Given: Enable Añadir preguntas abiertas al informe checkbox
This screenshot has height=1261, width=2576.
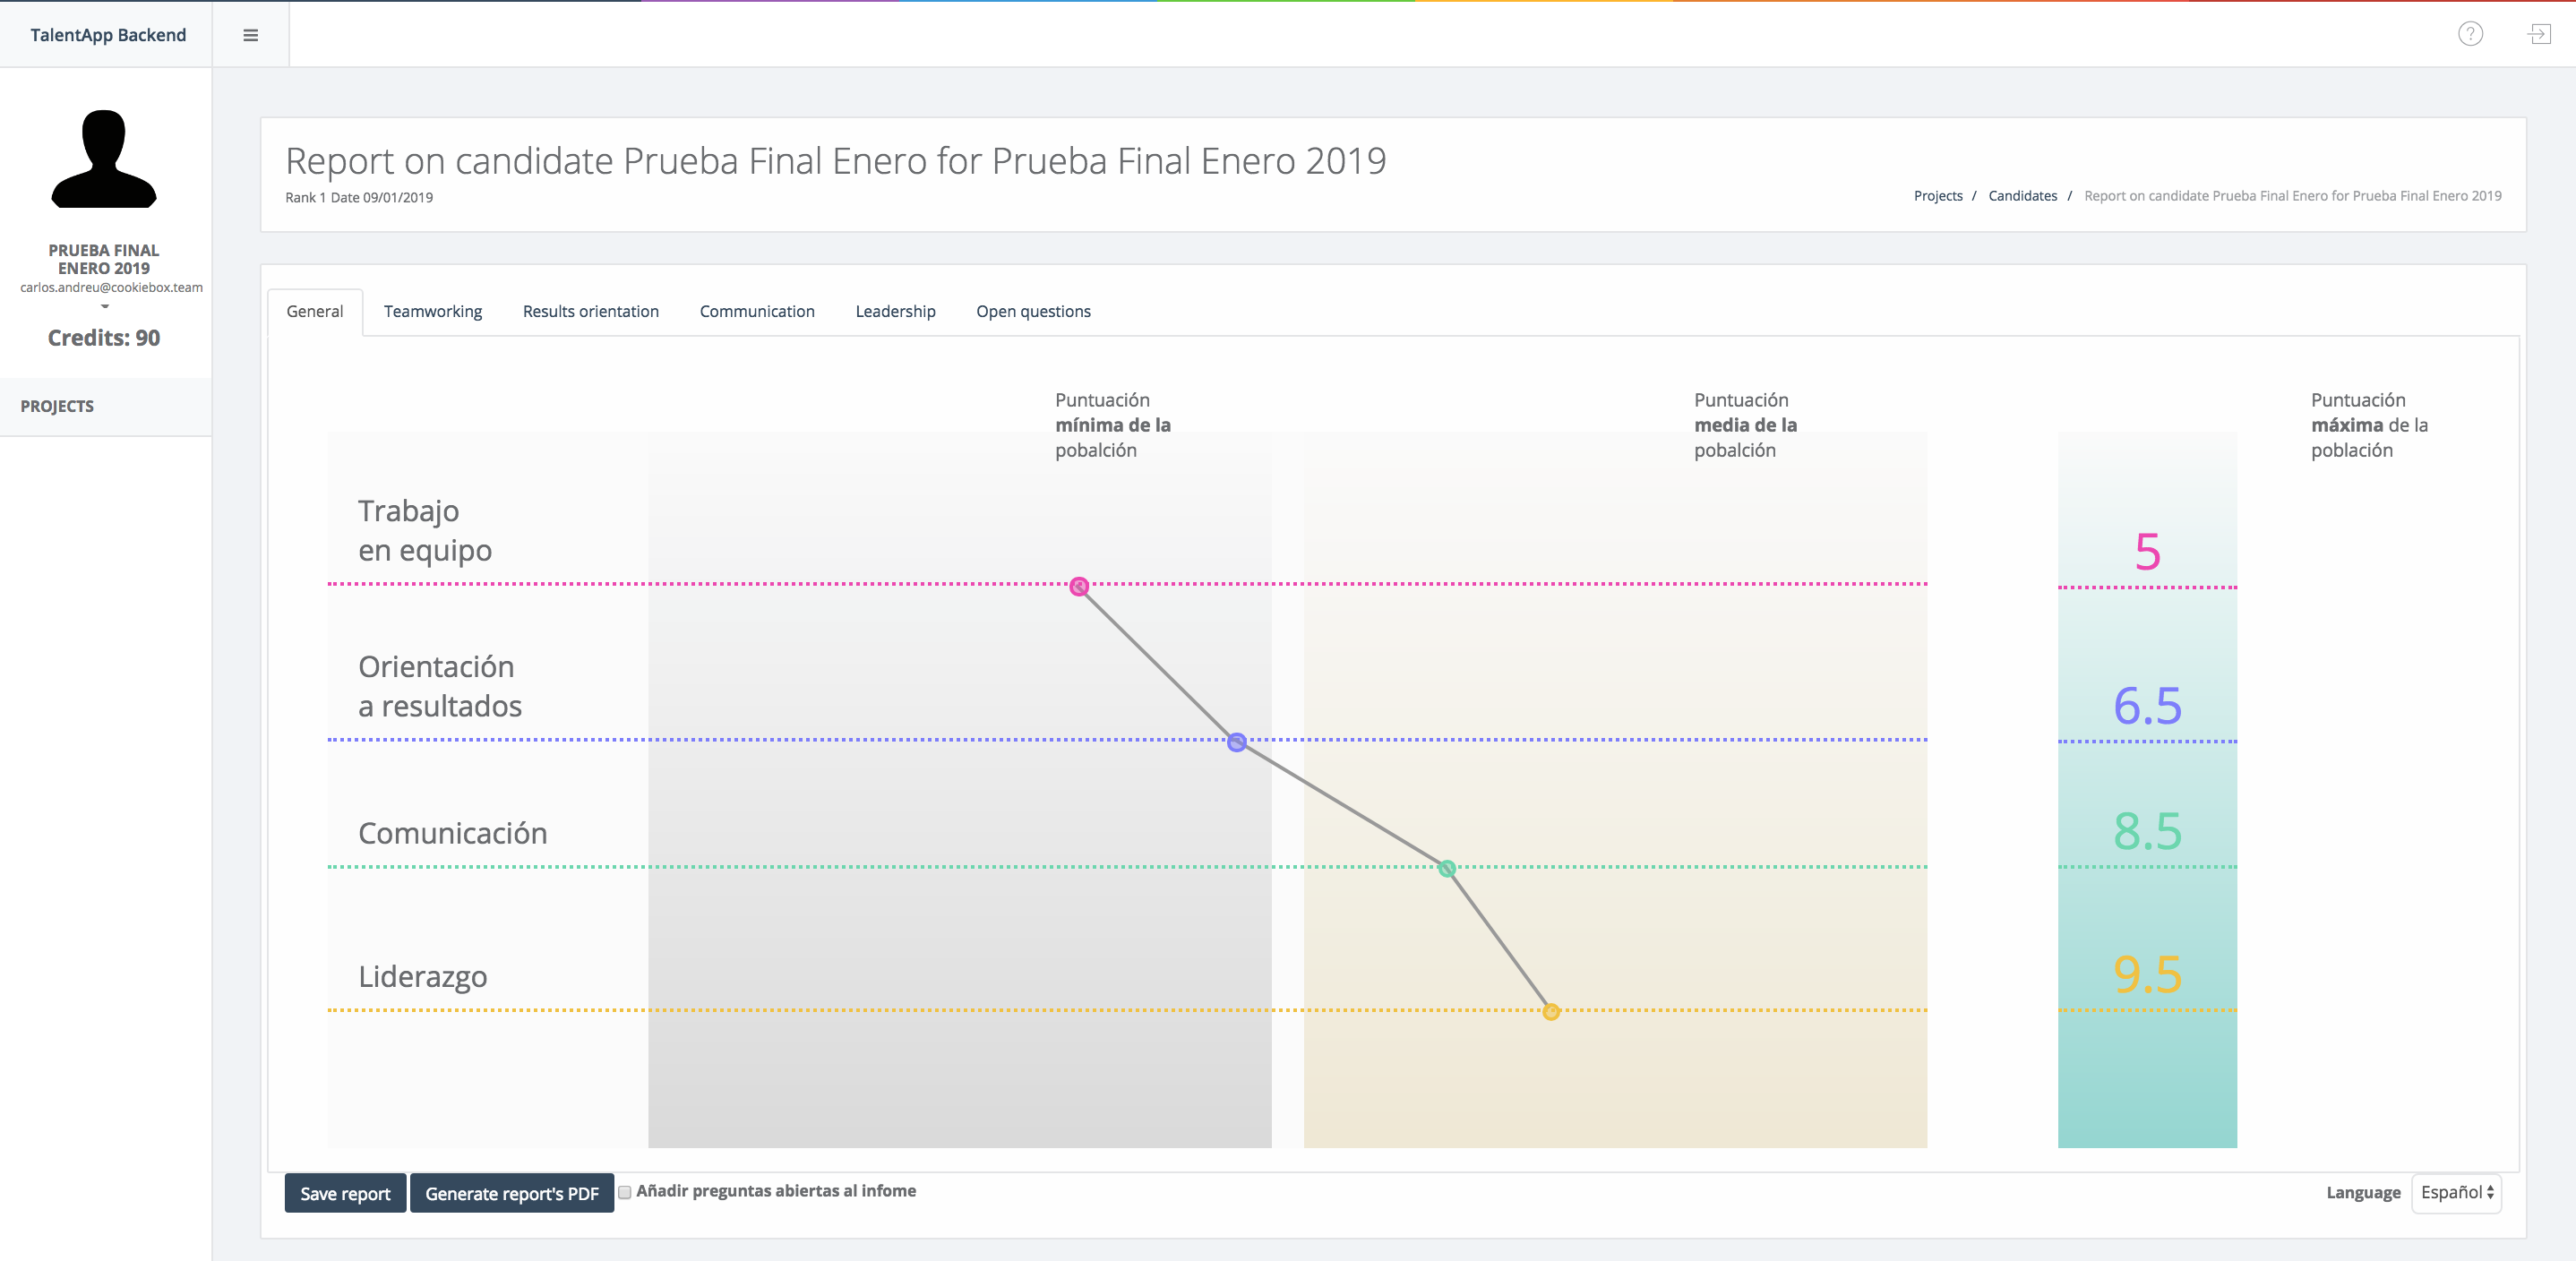Looking at the screenshot, I should [625, 1192].
